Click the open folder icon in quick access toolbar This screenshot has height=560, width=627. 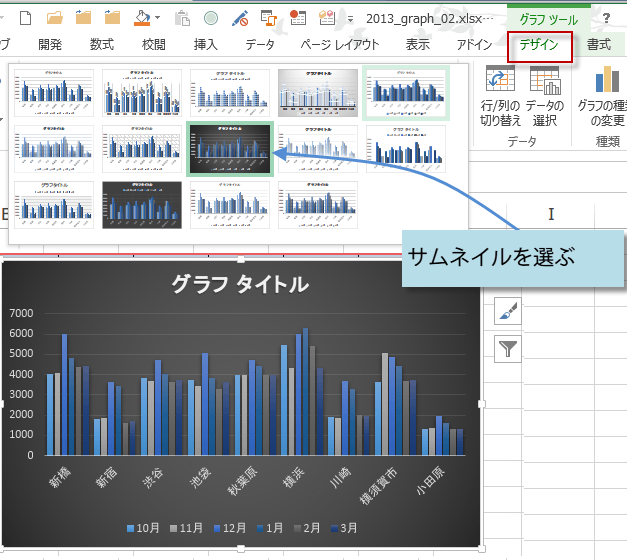click(x=55, y=17)
